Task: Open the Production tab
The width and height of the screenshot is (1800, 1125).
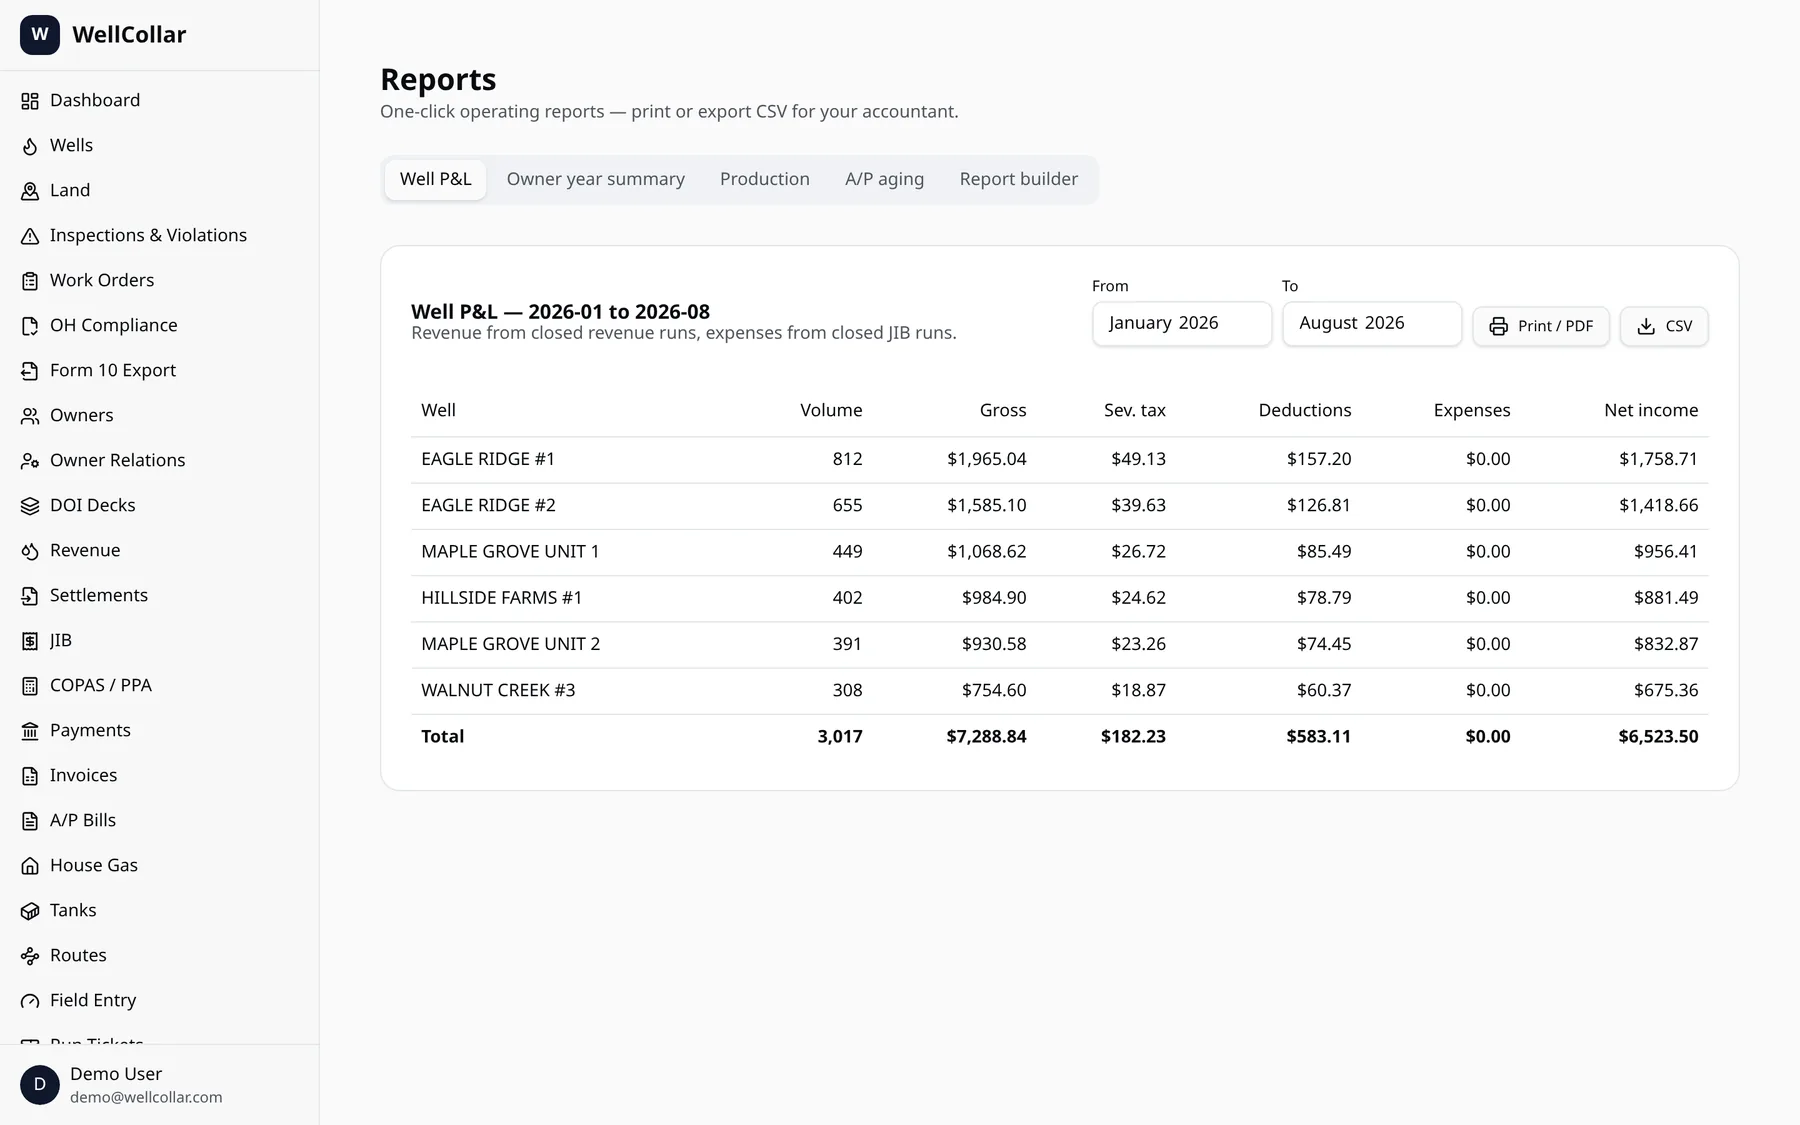Action: (765, 179)
